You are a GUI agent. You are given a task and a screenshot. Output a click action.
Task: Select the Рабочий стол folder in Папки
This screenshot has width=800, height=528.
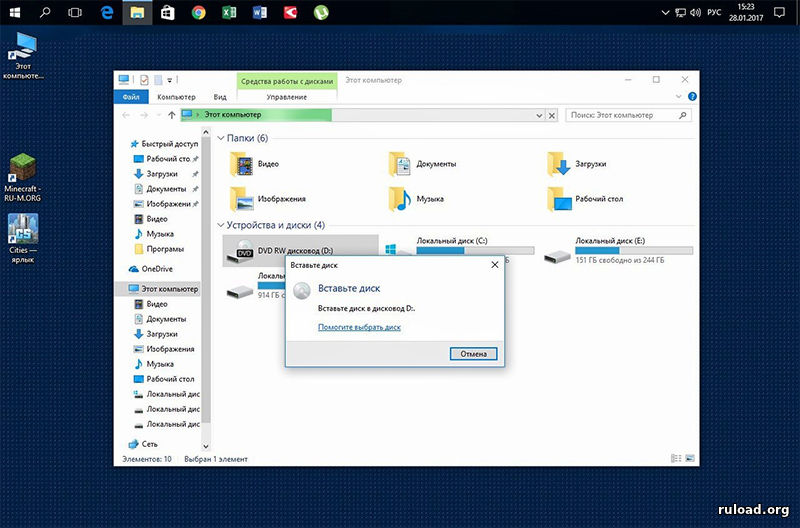pyautogui.click(x=585, y=199)
